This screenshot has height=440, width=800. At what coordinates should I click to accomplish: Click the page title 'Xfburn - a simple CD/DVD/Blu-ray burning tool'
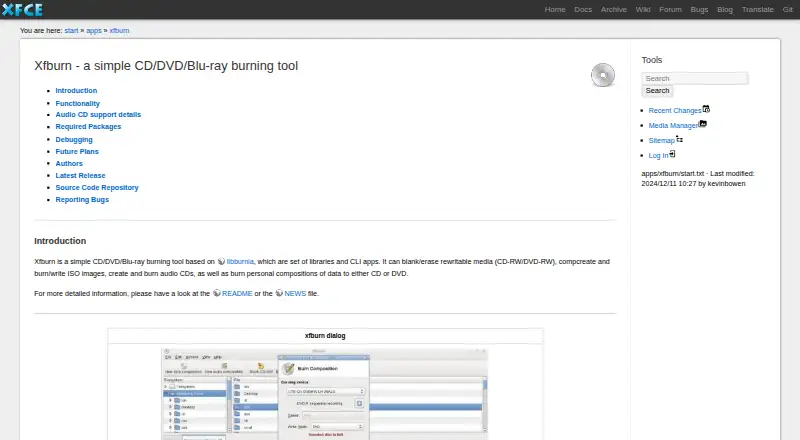[x=166, y=66]
